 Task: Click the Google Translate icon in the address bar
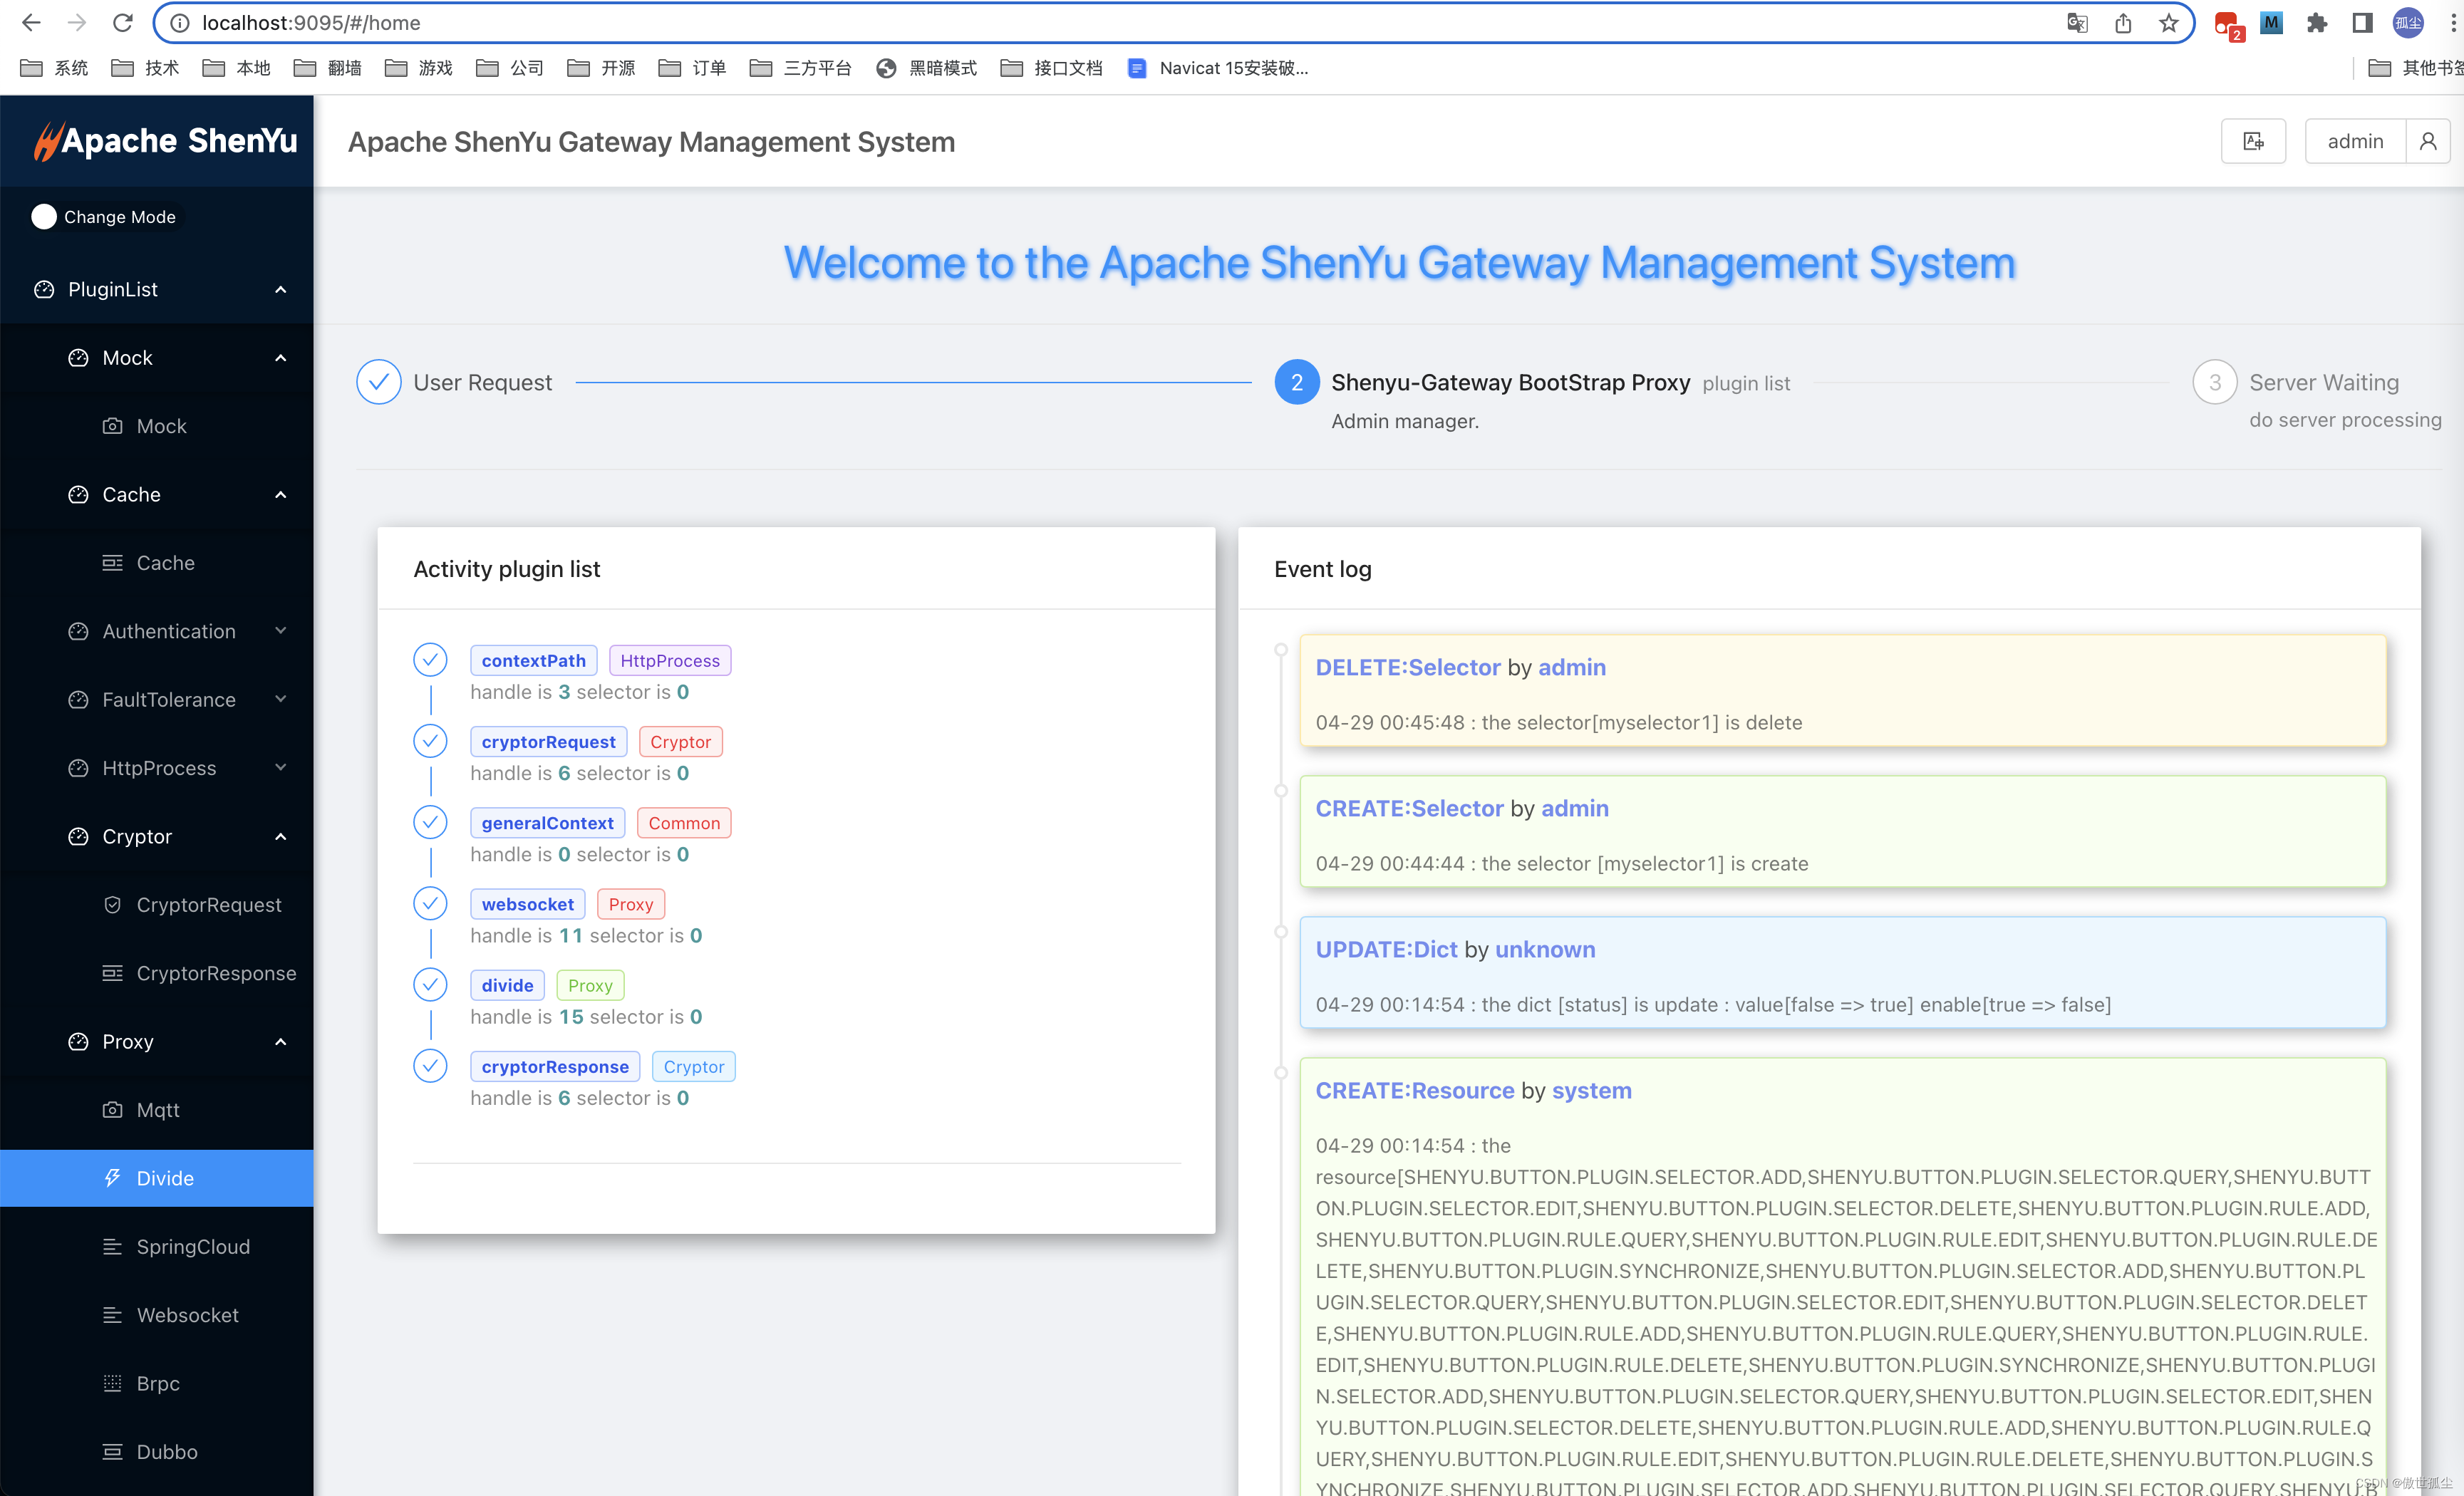[2077, 22]
